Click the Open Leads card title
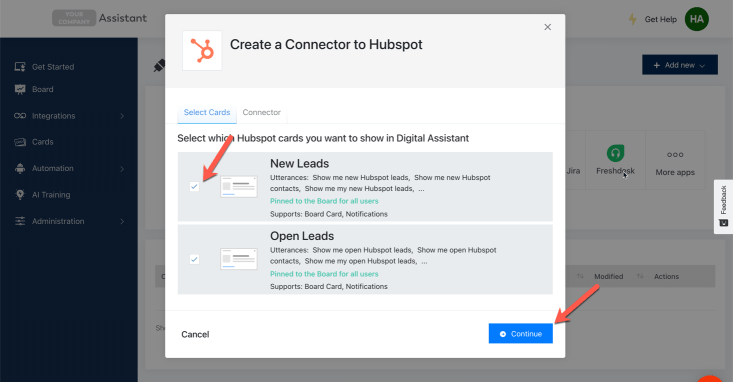This screenshot has width=733, height=382. click(x=302, y=236)
